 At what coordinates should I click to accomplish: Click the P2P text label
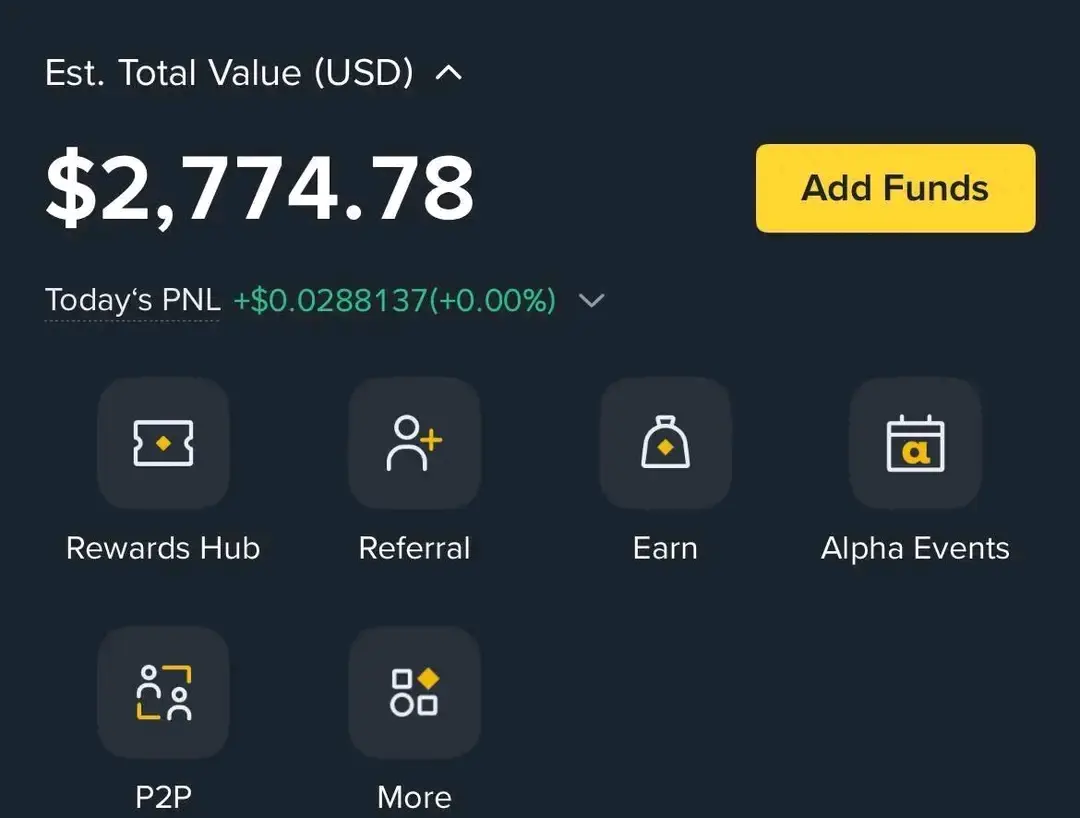(163, 797)
